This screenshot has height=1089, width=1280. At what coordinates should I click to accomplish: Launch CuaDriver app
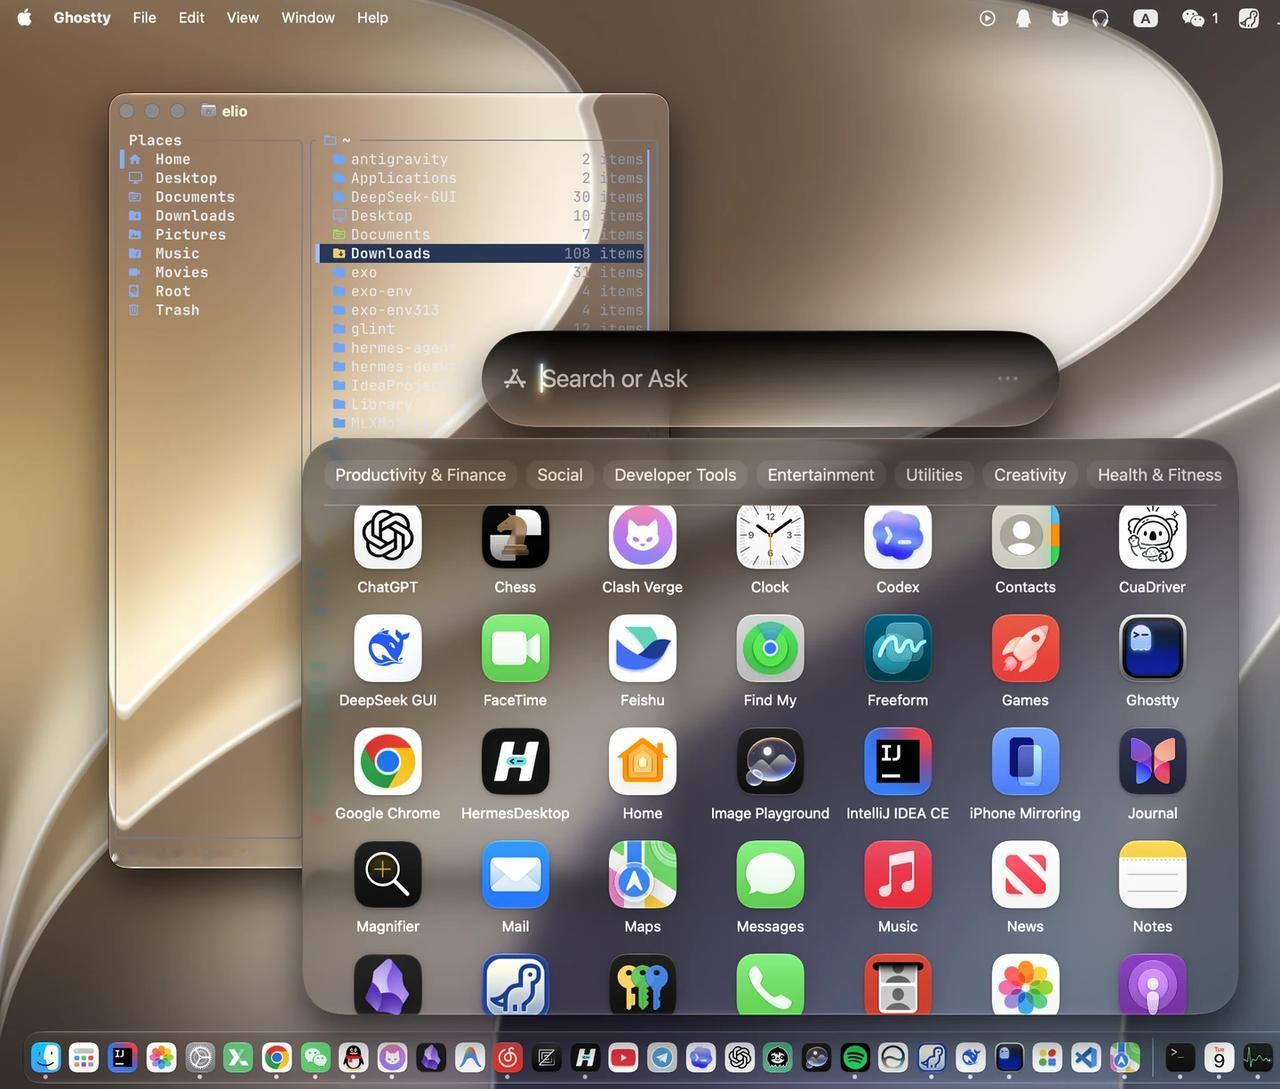point(1153,535)
